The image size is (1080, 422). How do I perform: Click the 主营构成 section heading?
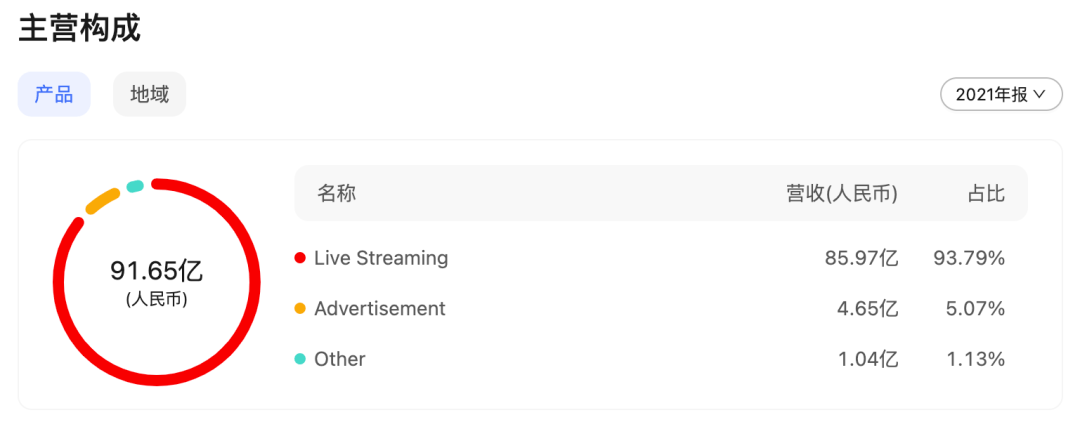(80, 27)
